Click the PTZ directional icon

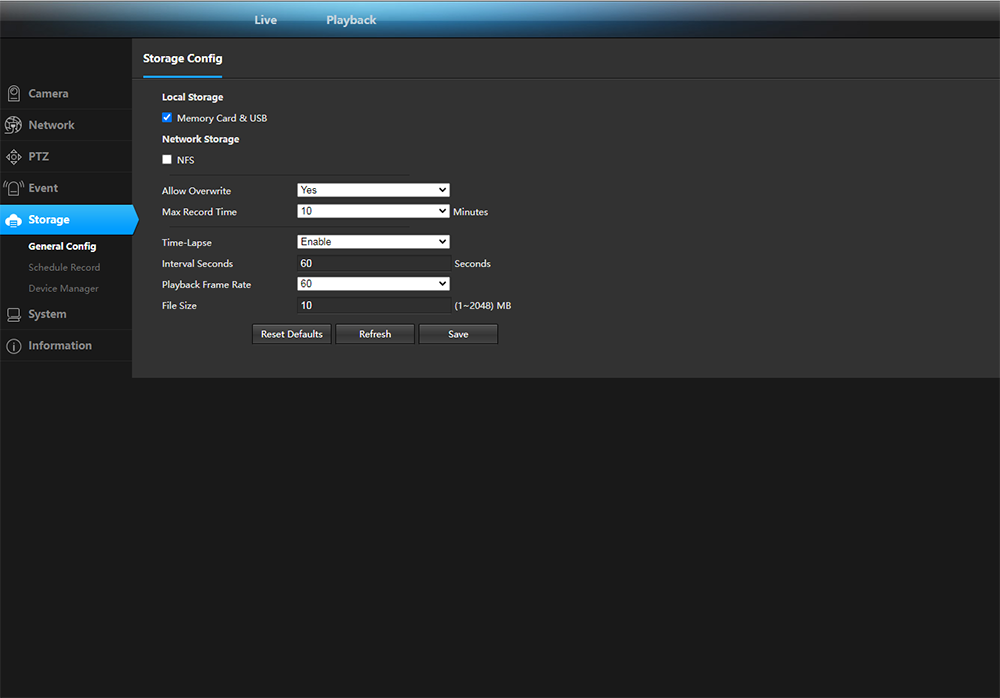click(x=14, y=157)
